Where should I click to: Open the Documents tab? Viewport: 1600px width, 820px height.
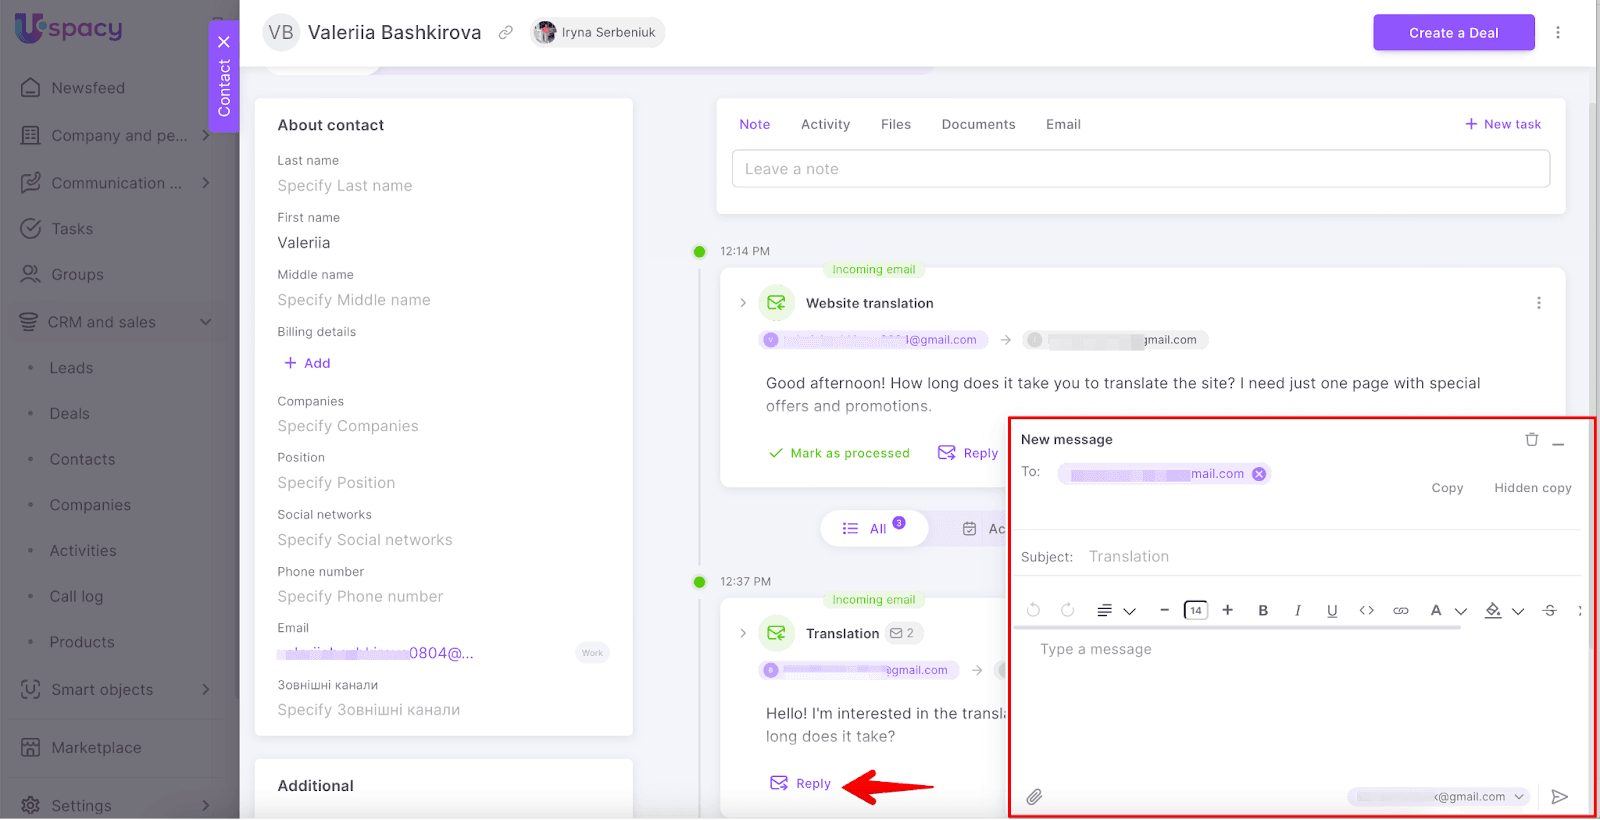977,125
